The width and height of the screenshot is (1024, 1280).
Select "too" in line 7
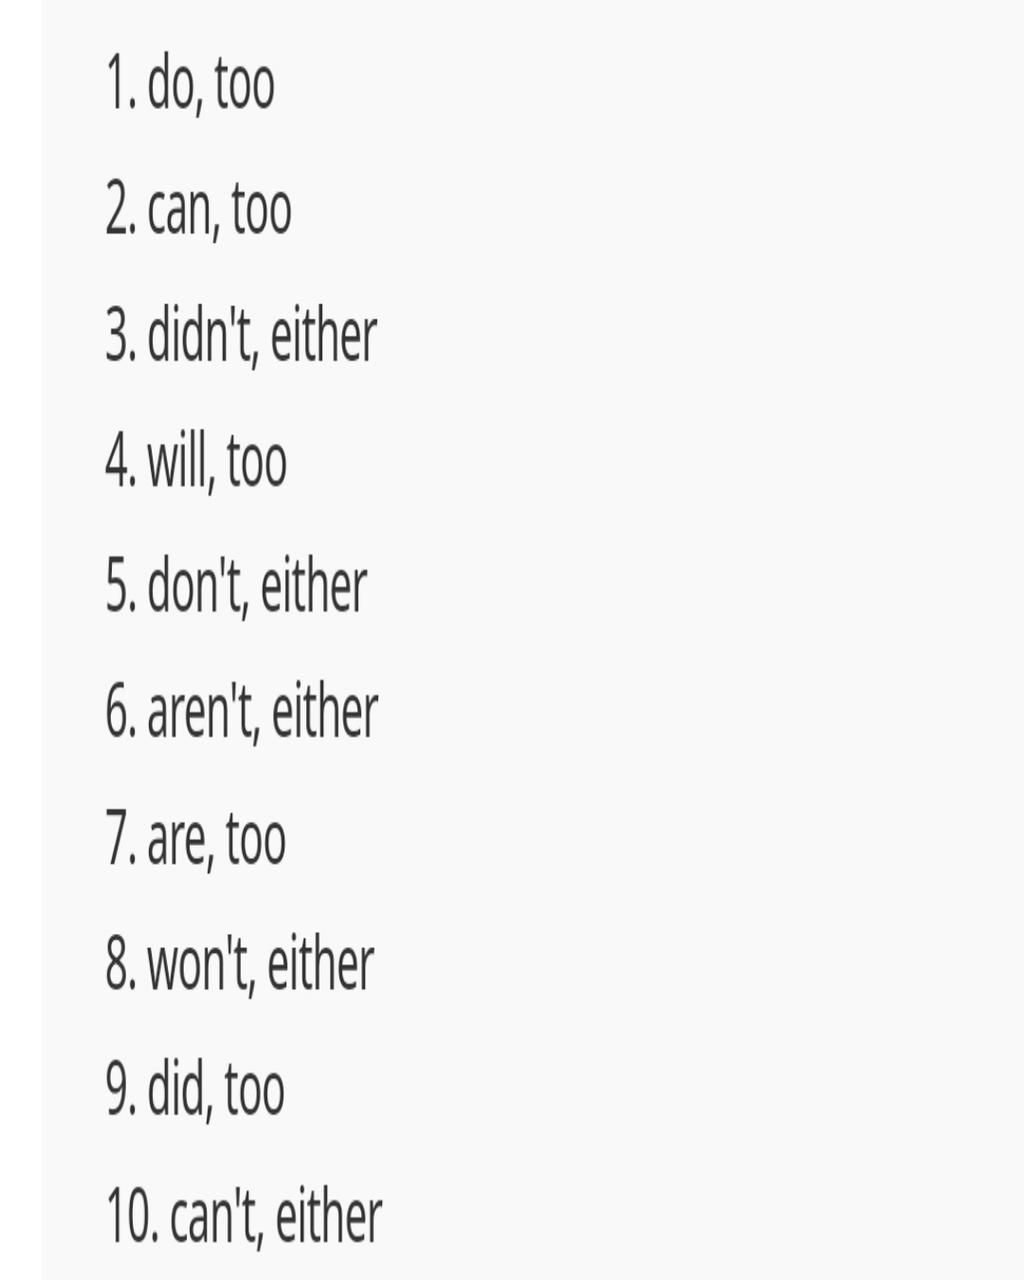[x=256, y=840]
